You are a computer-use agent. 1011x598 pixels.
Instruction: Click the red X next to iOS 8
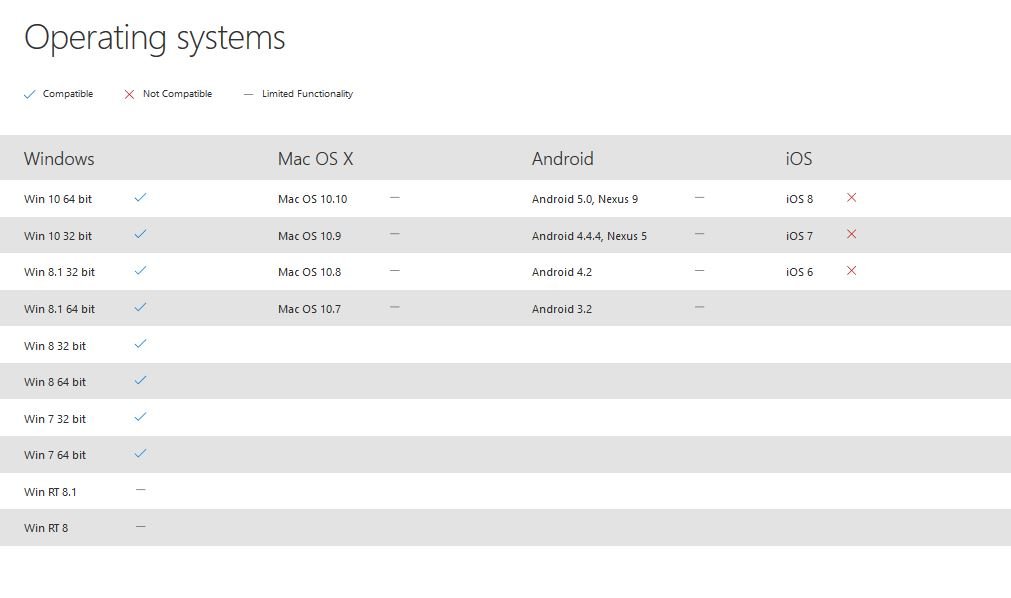coord(851,198)
